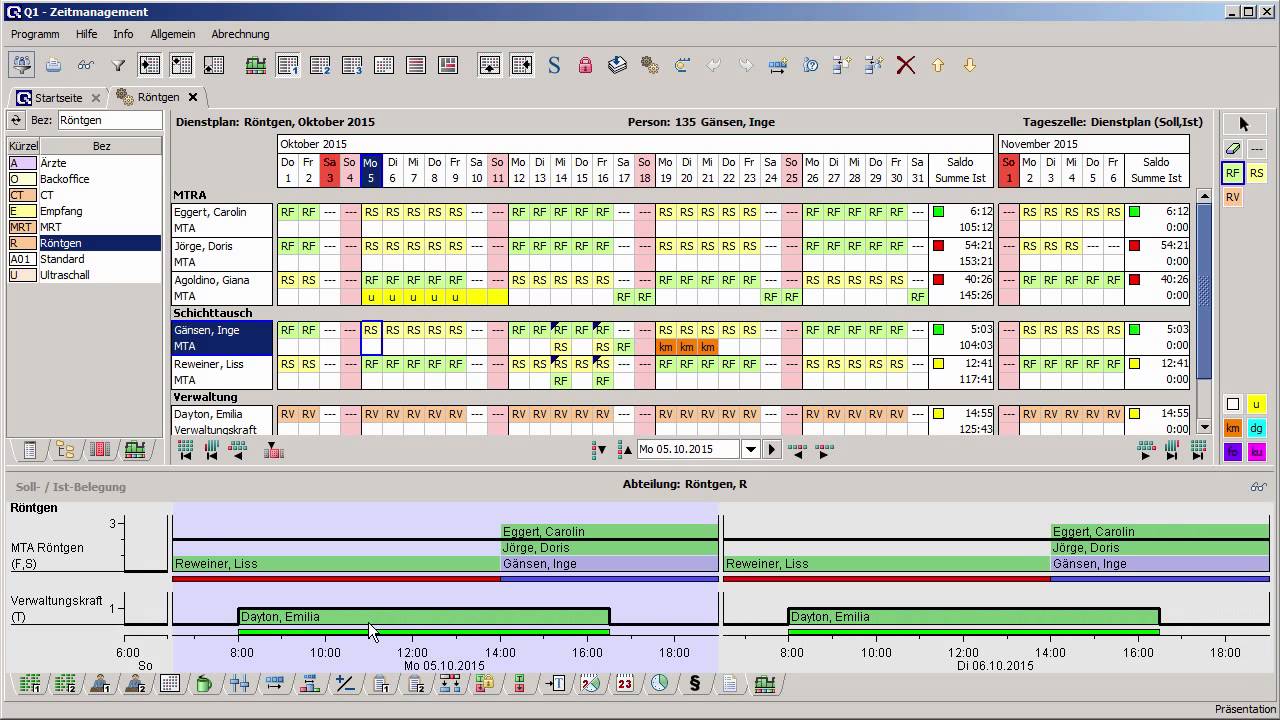Toggle the table view 3 toolbar button

click(x=352, y=65)
